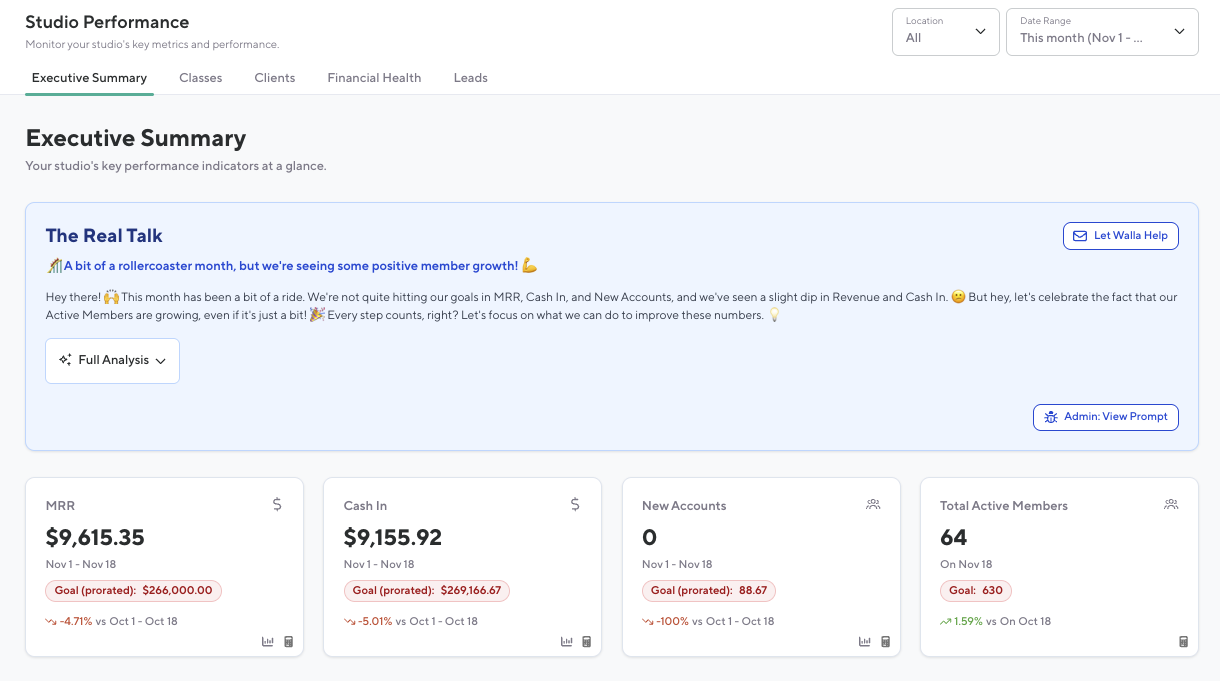Image resolution: width=1220 pixels, height=681 pixels.
Task: Open the MRR chart icon
Action: pos(268,642)
